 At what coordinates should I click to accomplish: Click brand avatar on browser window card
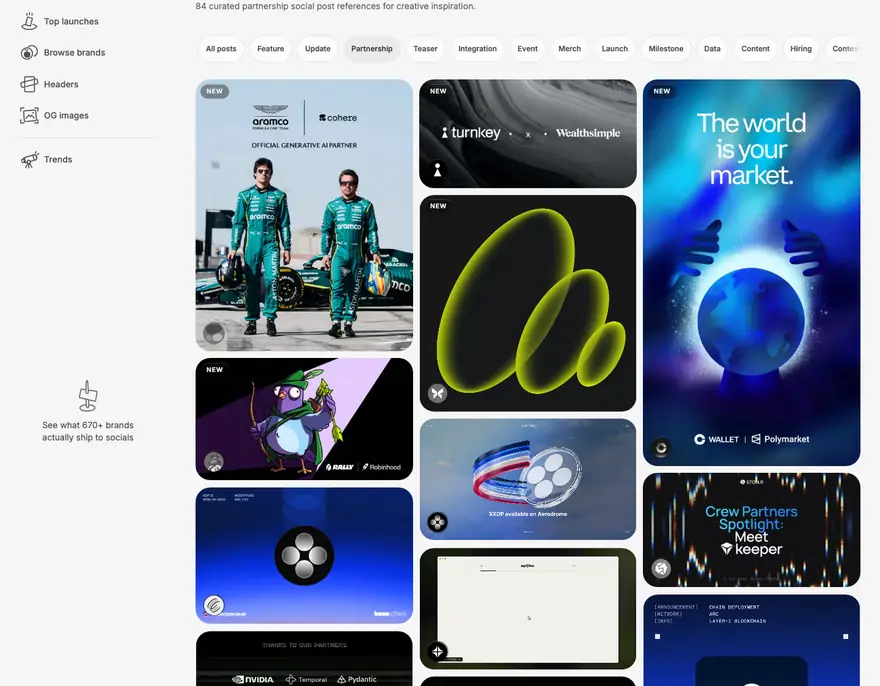438,652
